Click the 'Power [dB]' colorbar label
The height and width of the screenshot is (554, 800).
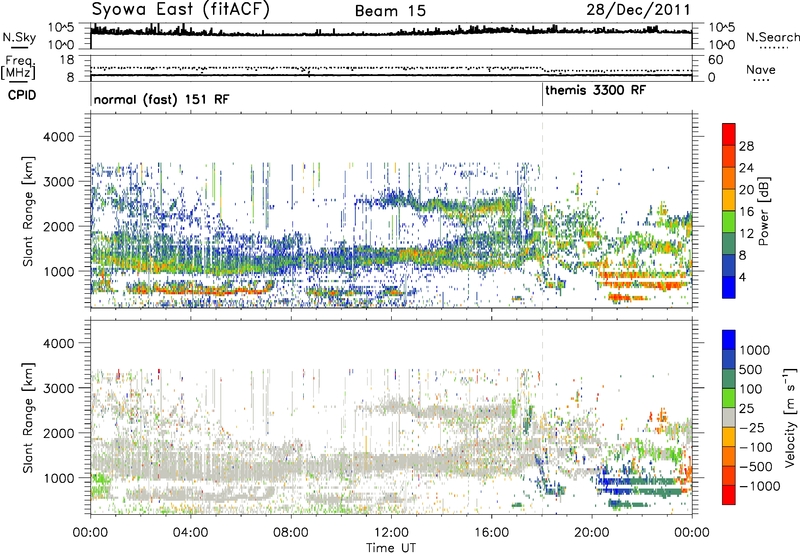[x=763, y=211]
